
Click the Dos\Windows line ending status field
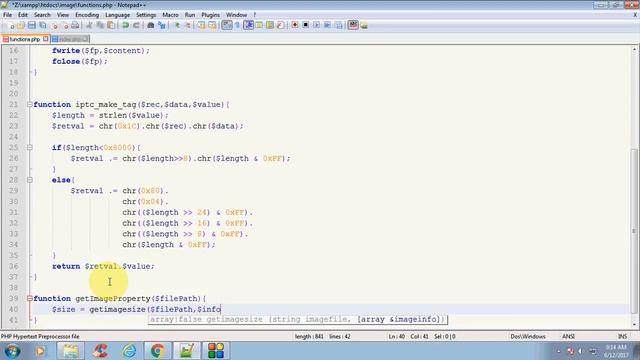(528, 337)
